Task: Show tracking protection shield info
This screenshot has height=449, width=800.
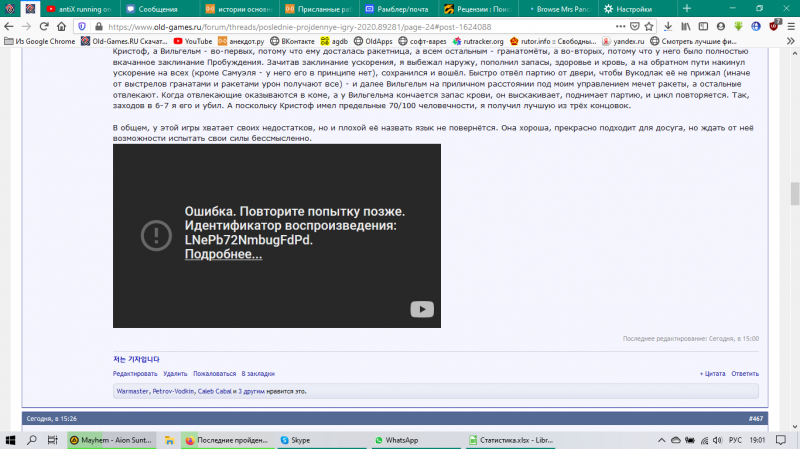Action: pos(82,27)
